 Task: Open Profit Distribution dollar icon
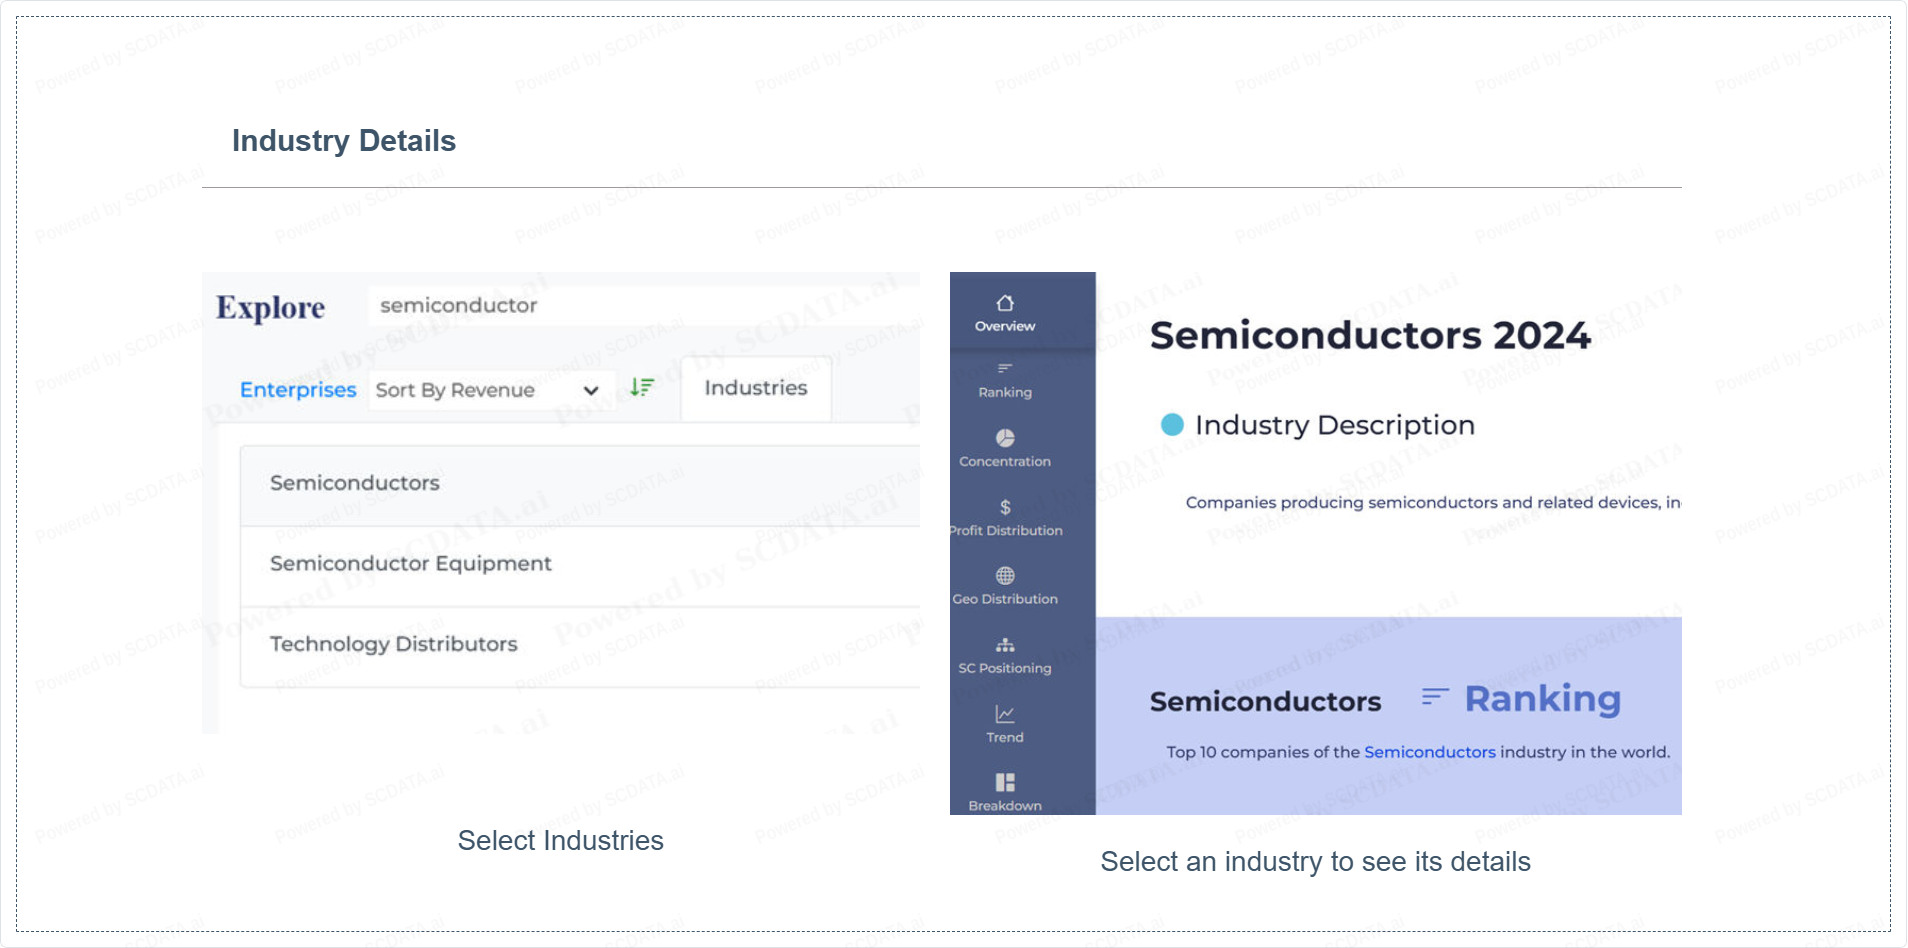click(x=1005, y=507)
